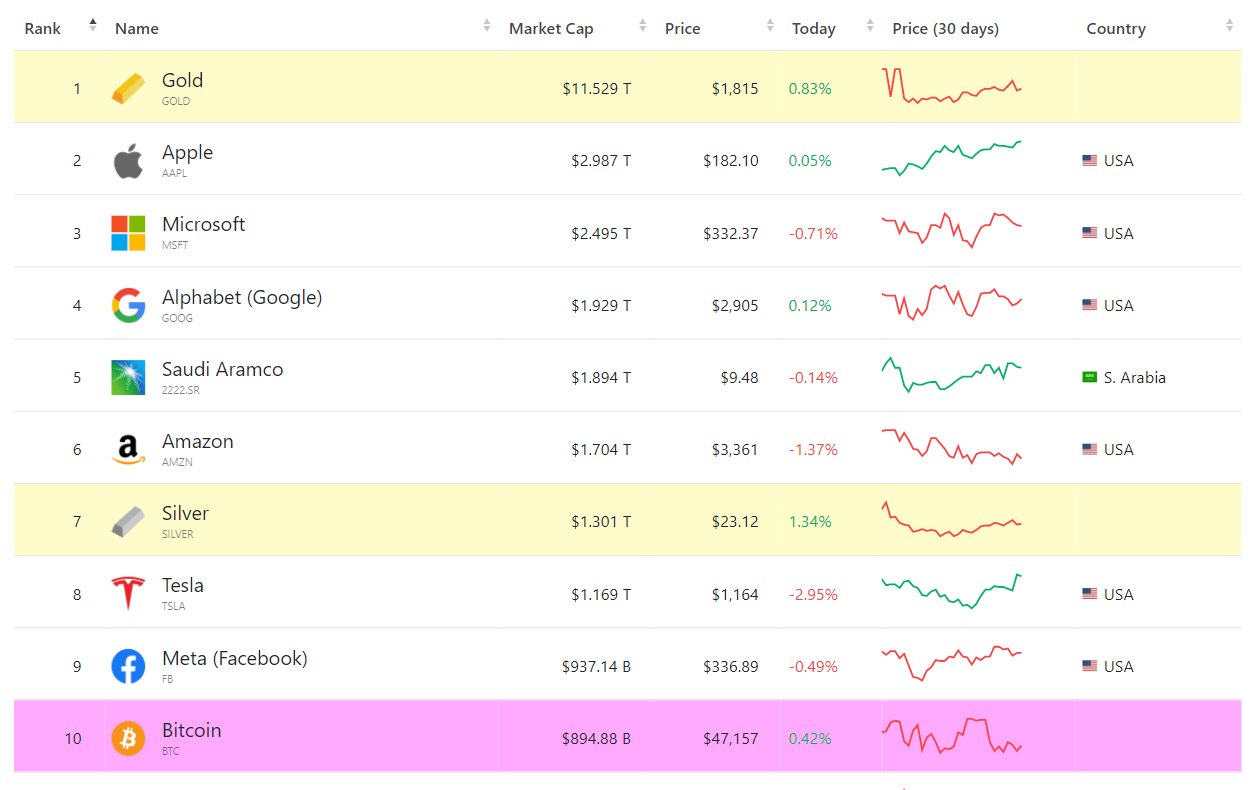Click the Saudi Arabia flag icon
This screenshot has height=790, width=1257.
point(1090,377)
